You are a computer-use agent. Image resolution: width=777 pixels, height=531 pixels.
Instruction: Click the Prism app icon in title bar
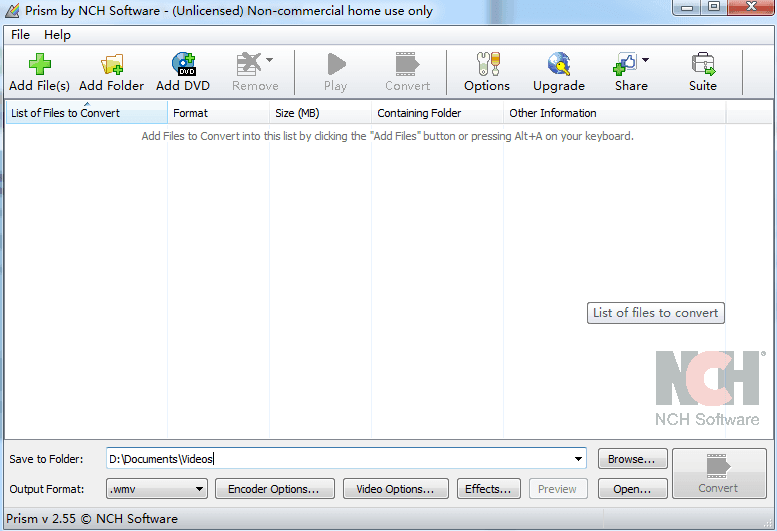[x=12, y=10]
